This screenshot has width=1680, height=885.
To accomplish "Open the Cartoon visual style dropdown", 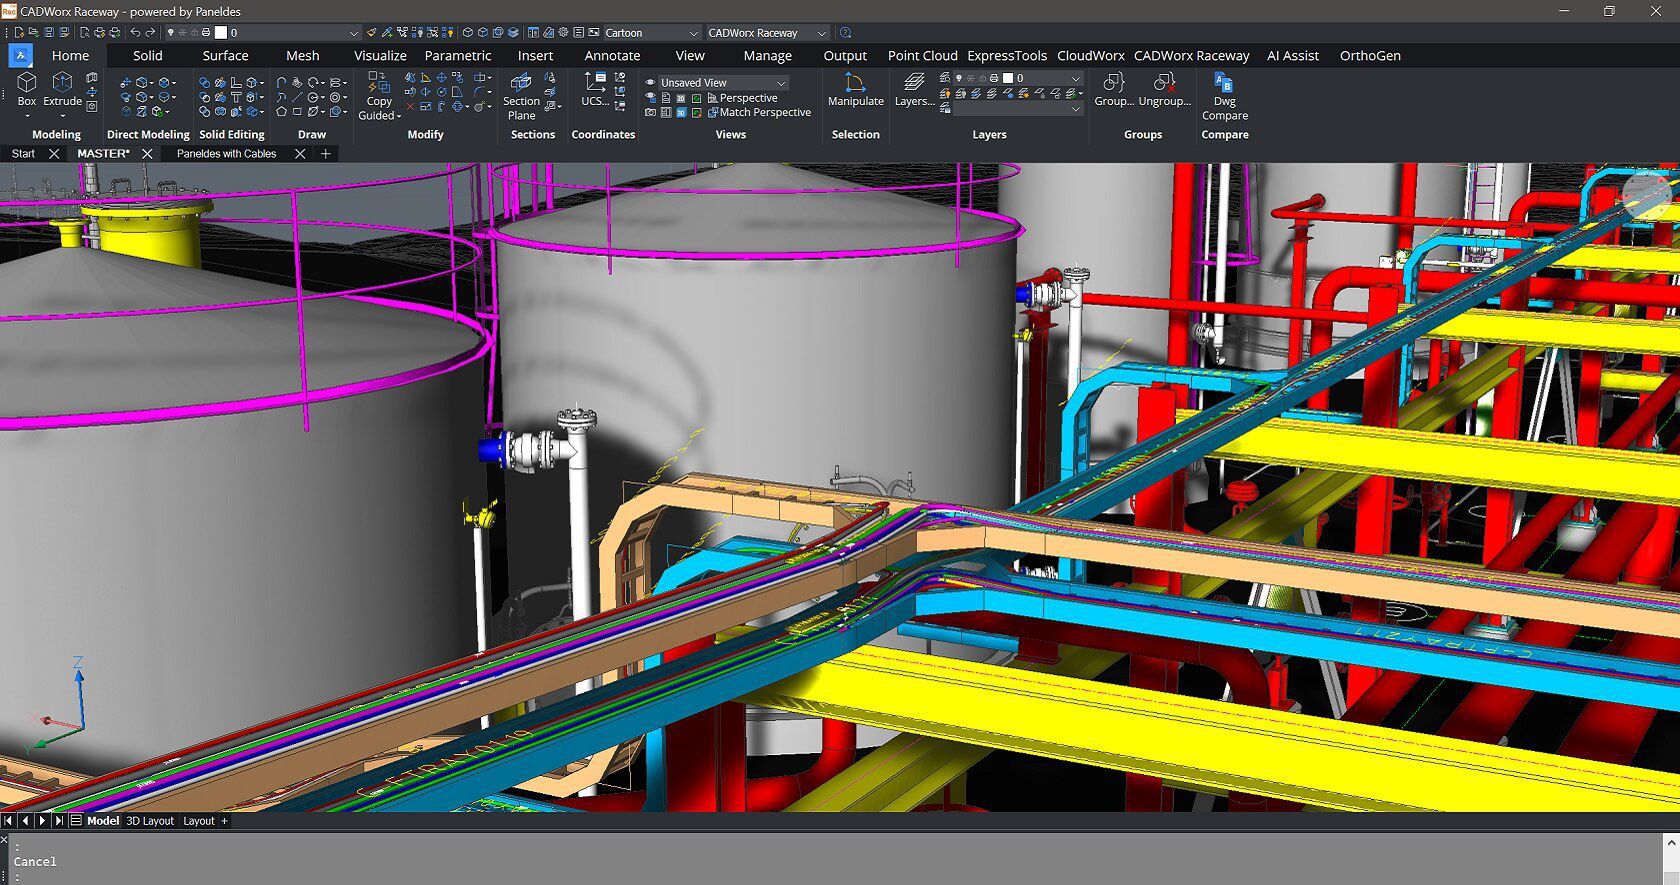I will 651,33.
